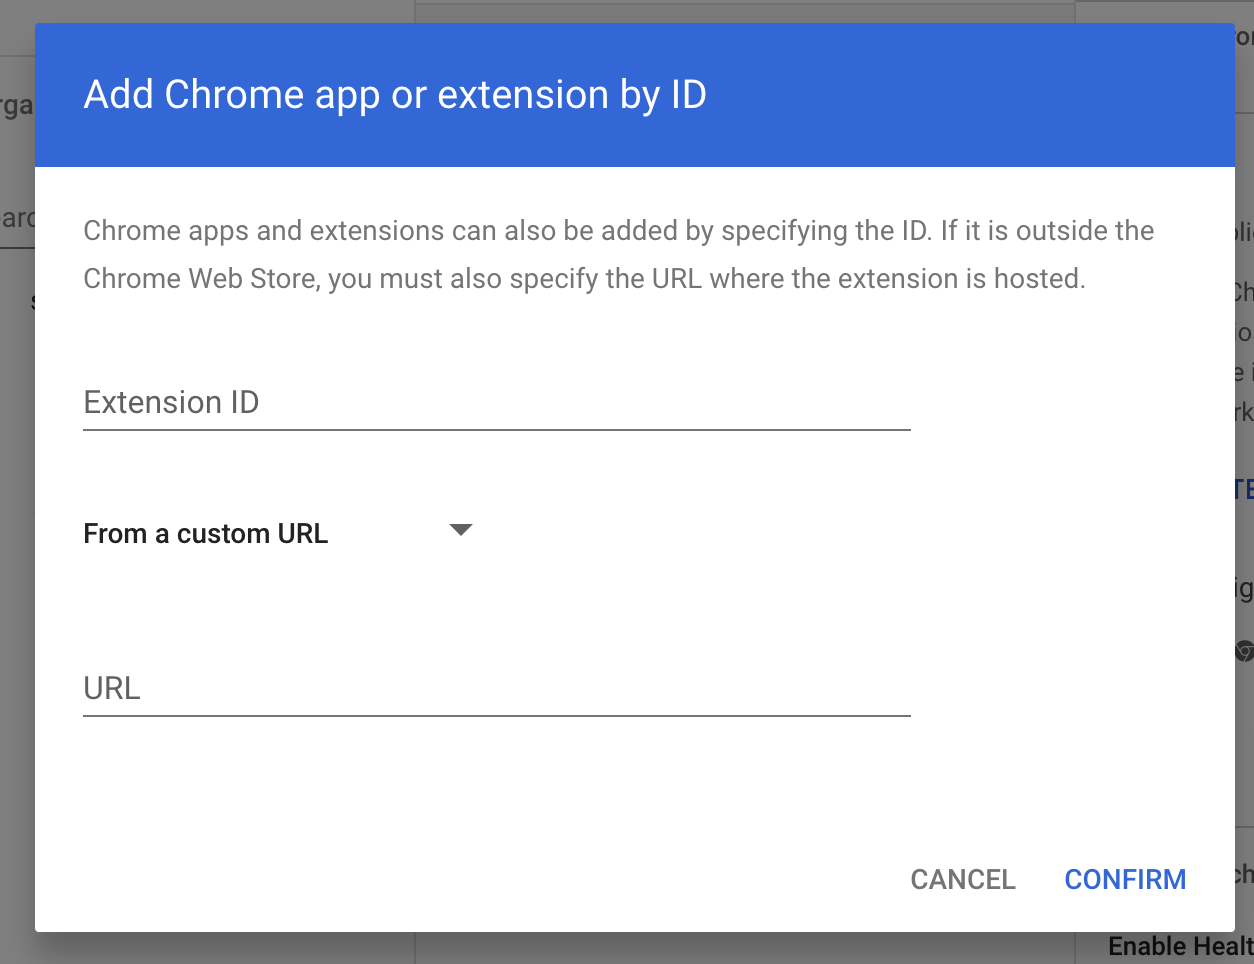This screenshot has width=1254, height=964.
Task: Click the underline beneath the Extension ID field
Action: point(496,430)
